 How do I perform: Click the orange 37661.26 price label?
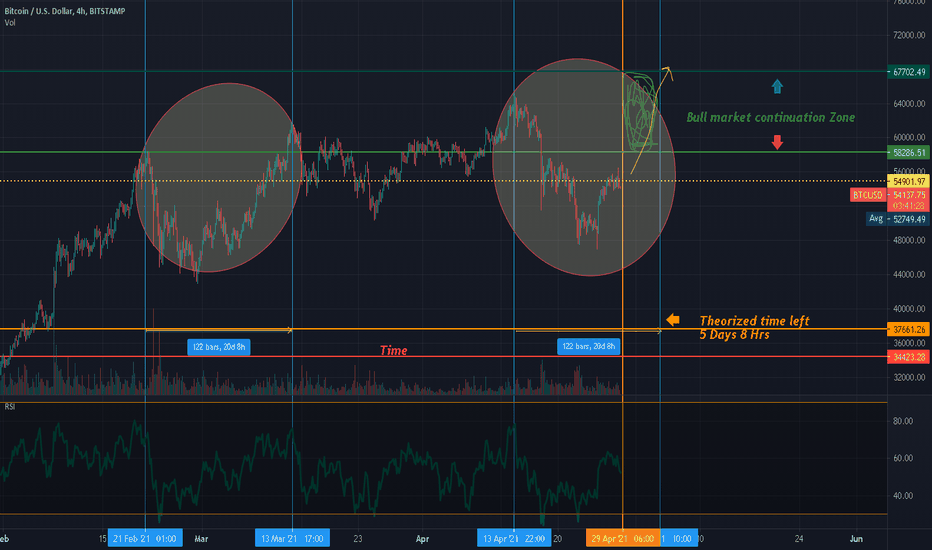[908, 329]
